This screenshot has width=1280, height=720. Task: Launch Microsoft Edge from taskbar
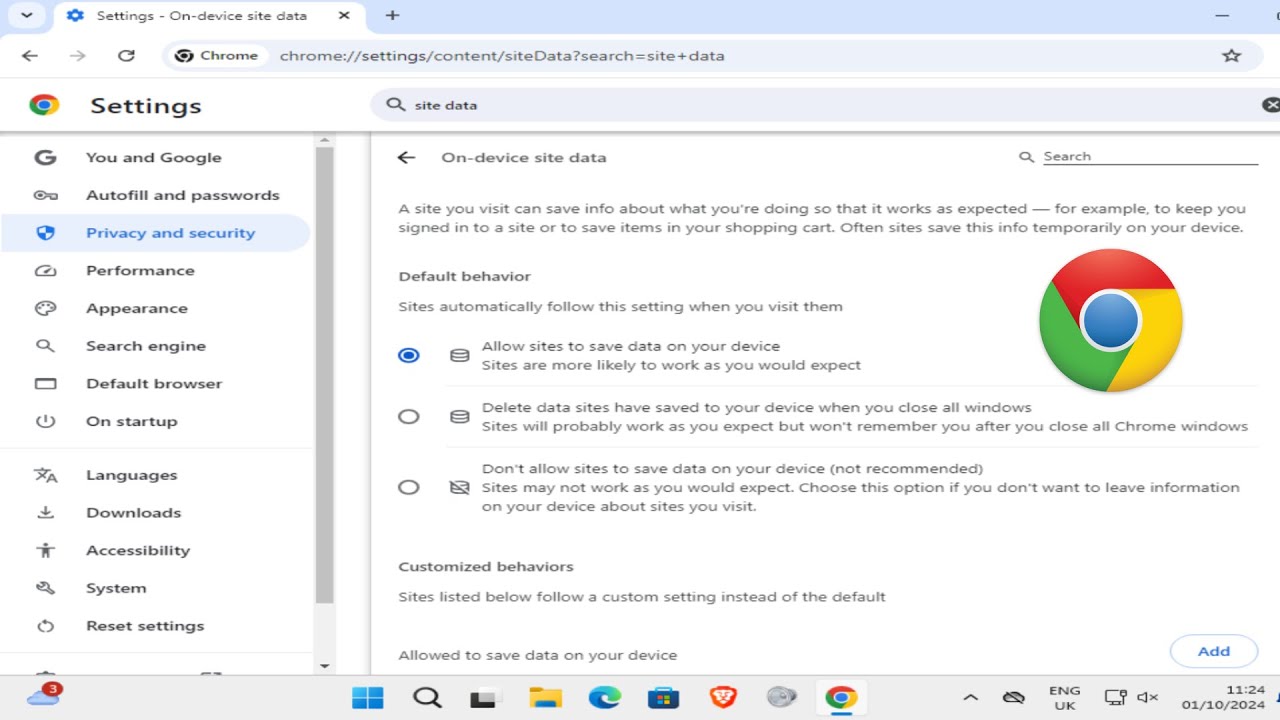[x=604, y=698]
